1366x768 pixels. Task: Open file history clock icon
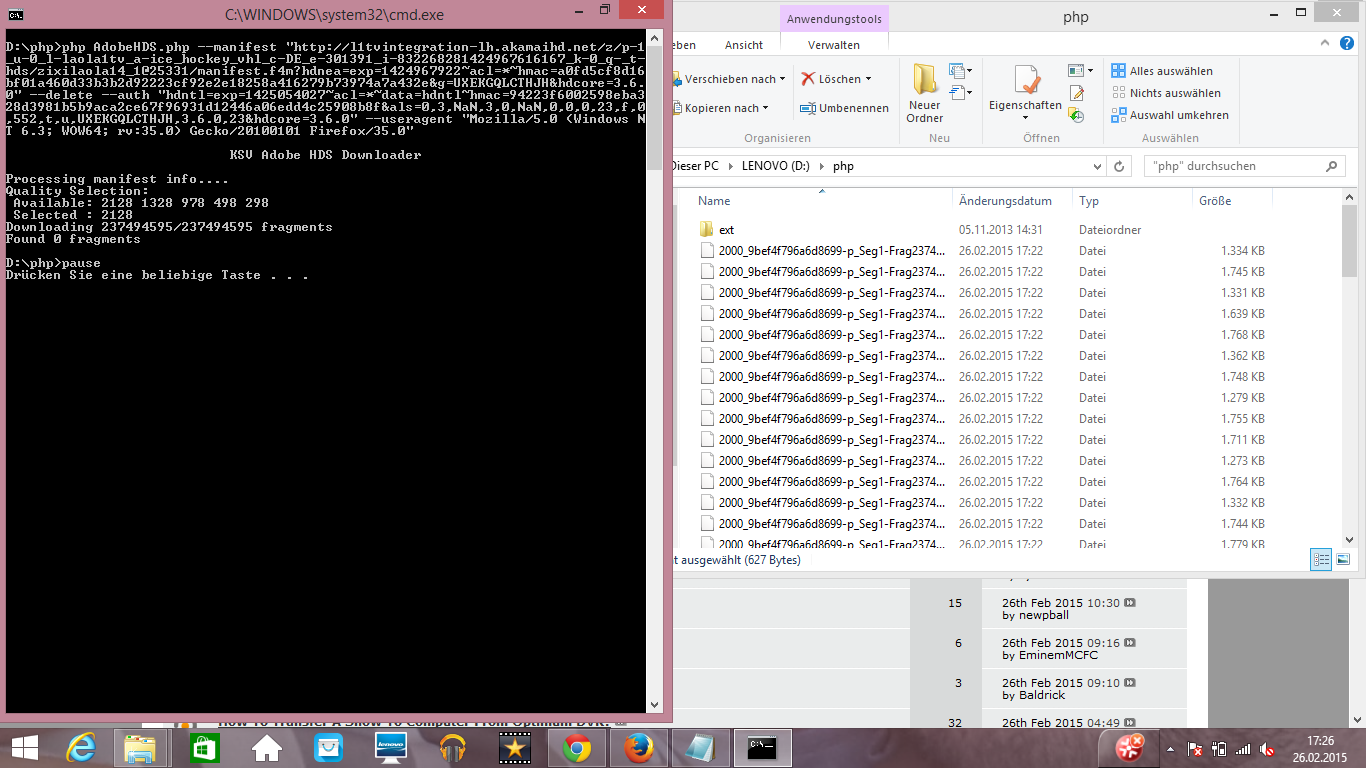[1076, 115]
